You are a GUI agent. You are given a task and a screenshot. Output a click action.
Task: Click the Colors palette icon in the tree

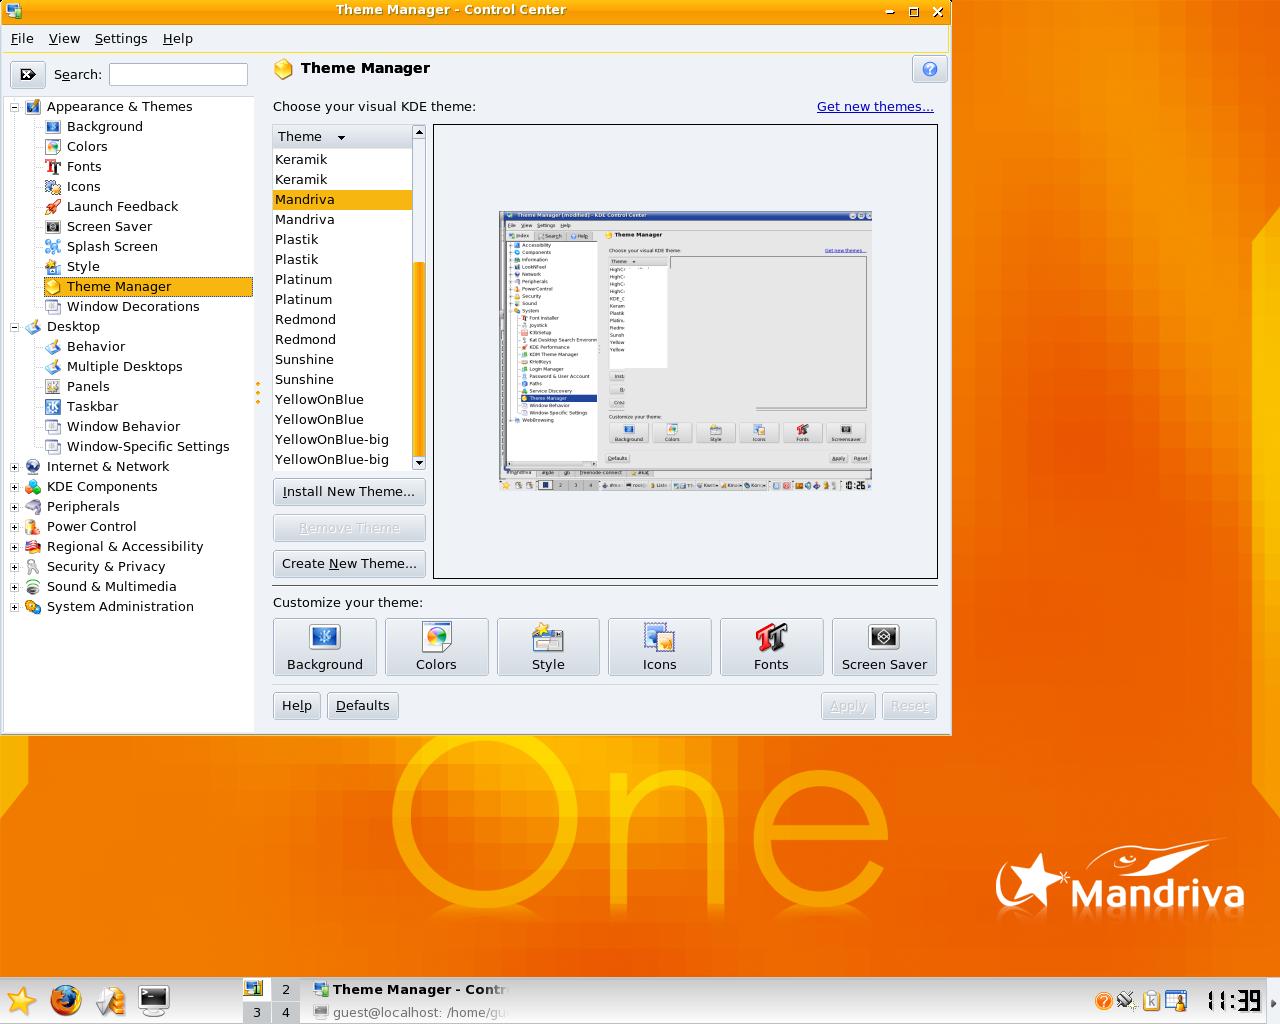53,147
